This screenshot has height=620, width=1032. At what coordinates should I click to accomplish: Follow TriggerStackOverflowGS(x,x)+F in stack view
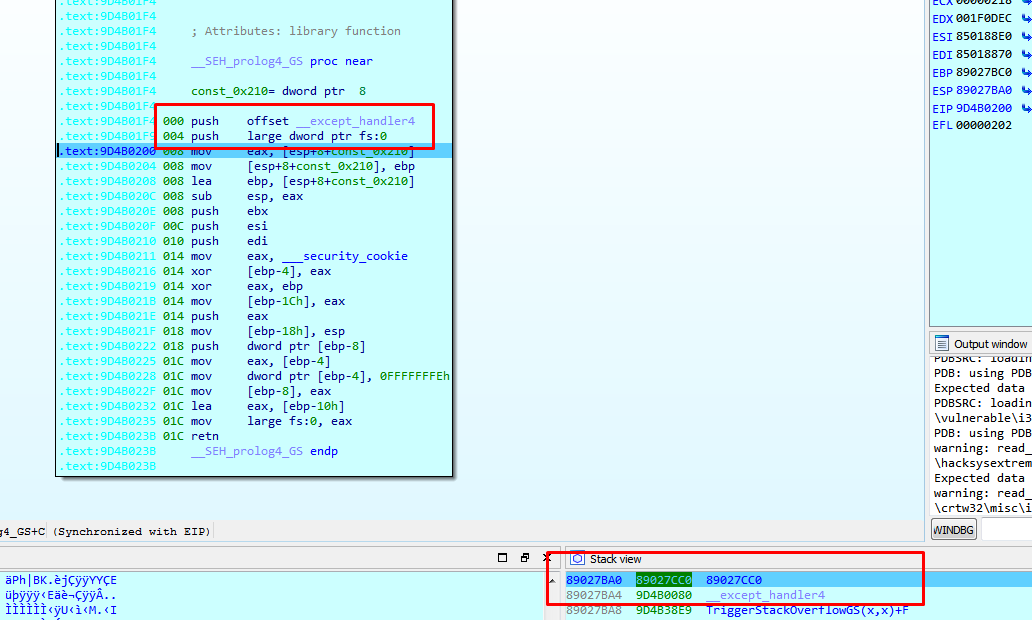(806, 610)
